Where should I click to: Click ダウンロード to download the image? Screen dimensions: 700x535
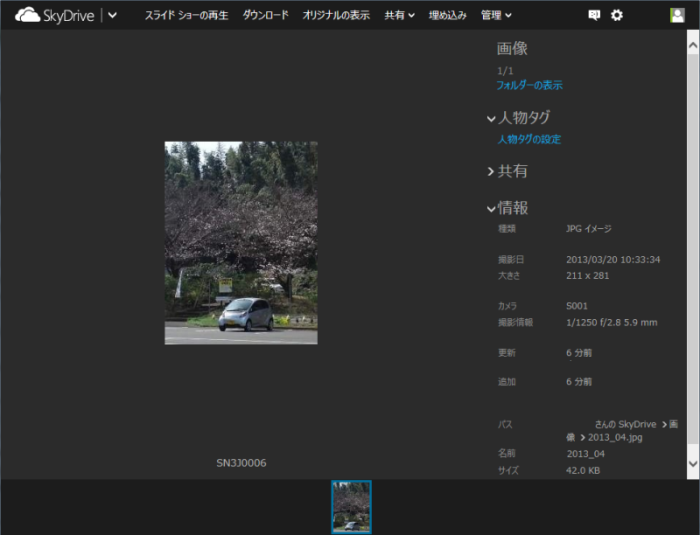(265, 15)
